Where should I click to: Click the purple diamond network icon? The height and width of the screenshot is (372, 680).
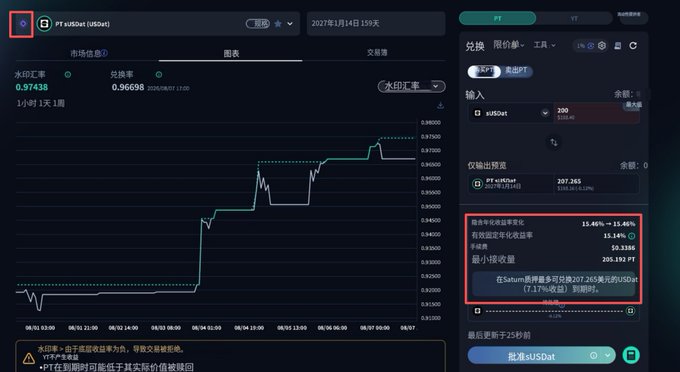(x=23, y=24)
